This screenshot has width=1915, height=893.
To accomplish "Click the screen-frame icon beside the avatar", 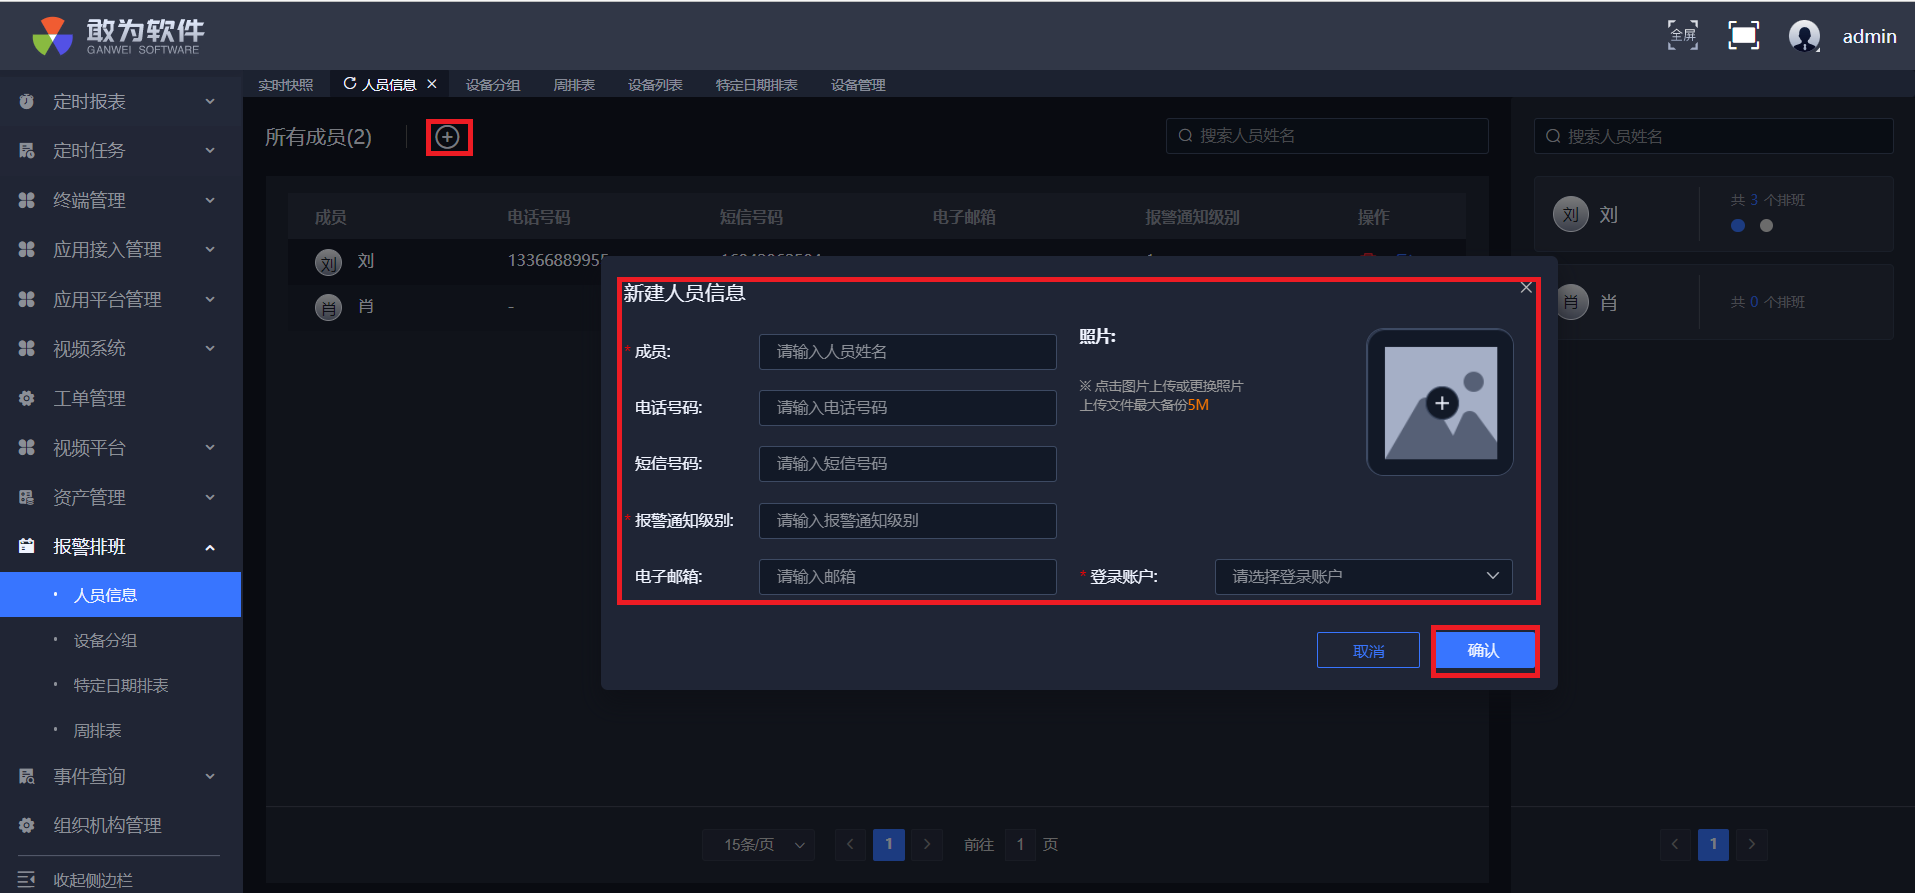I will 1744,35.
